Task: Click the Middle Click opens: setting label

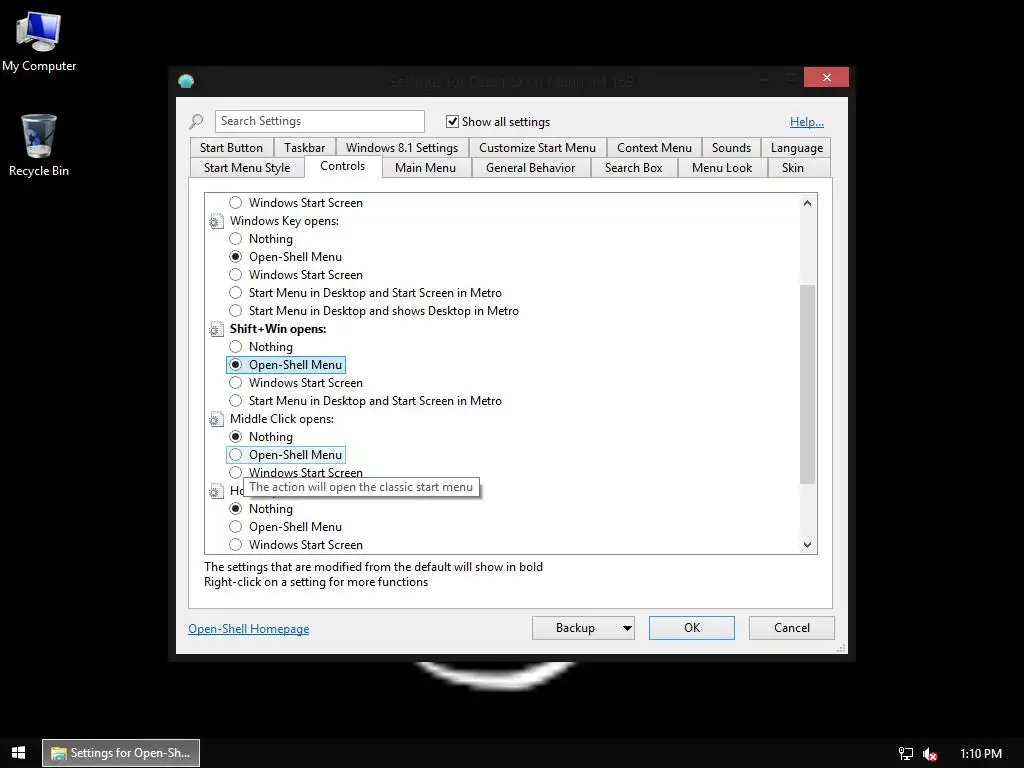Action: [x=281, y=419]
